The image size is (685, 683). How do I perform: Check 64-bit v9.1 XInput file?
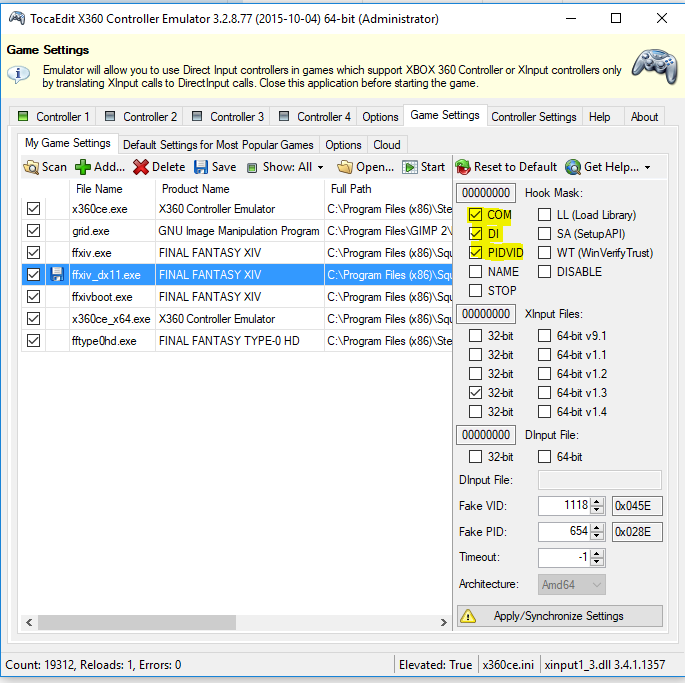coord(544,336)
